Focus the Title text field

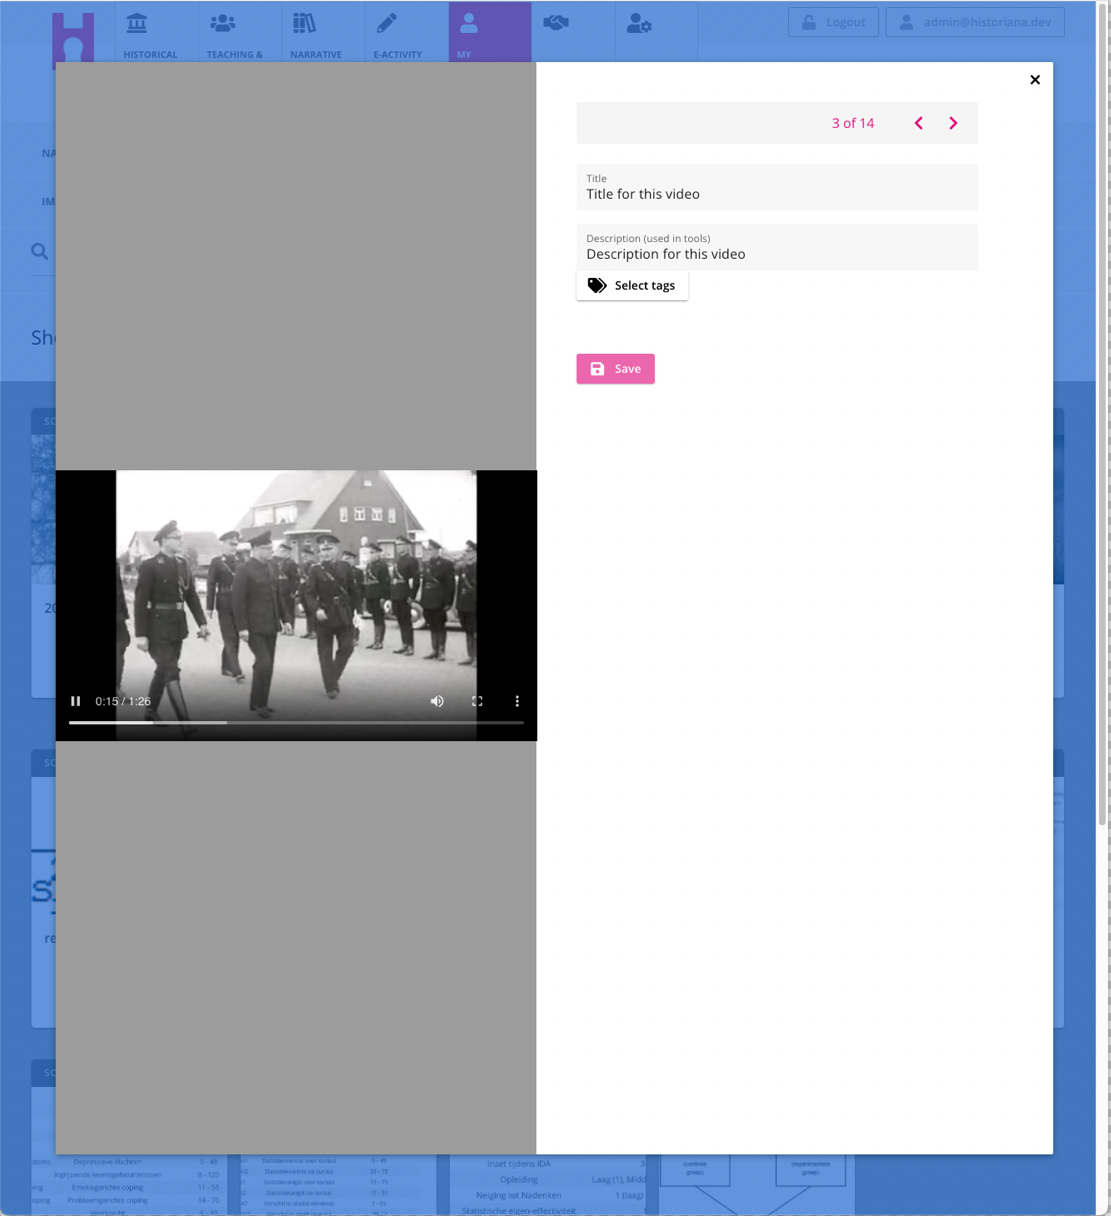pos(776,194)
